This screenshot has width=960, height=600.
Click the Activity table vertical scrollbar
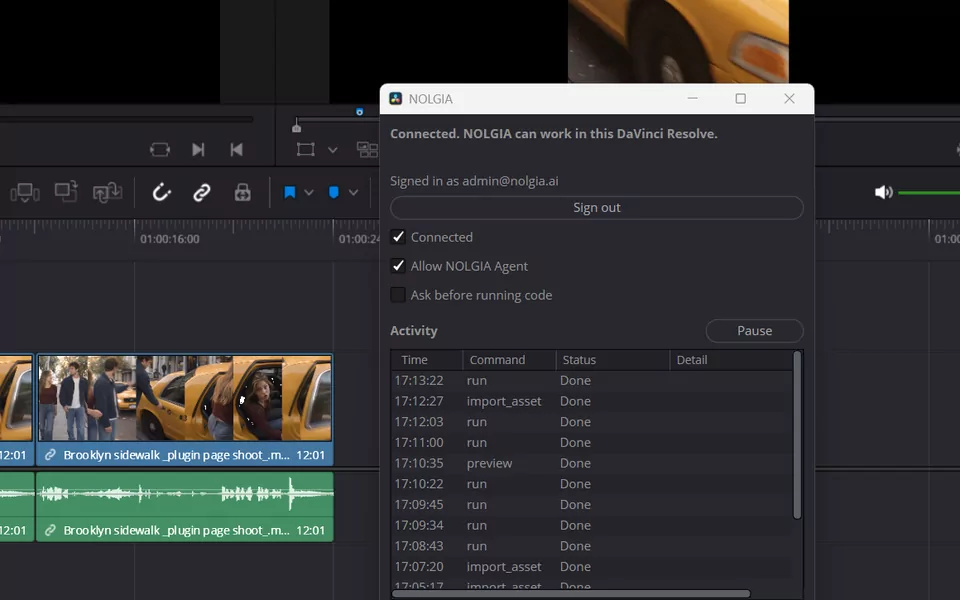pos(797,435)
